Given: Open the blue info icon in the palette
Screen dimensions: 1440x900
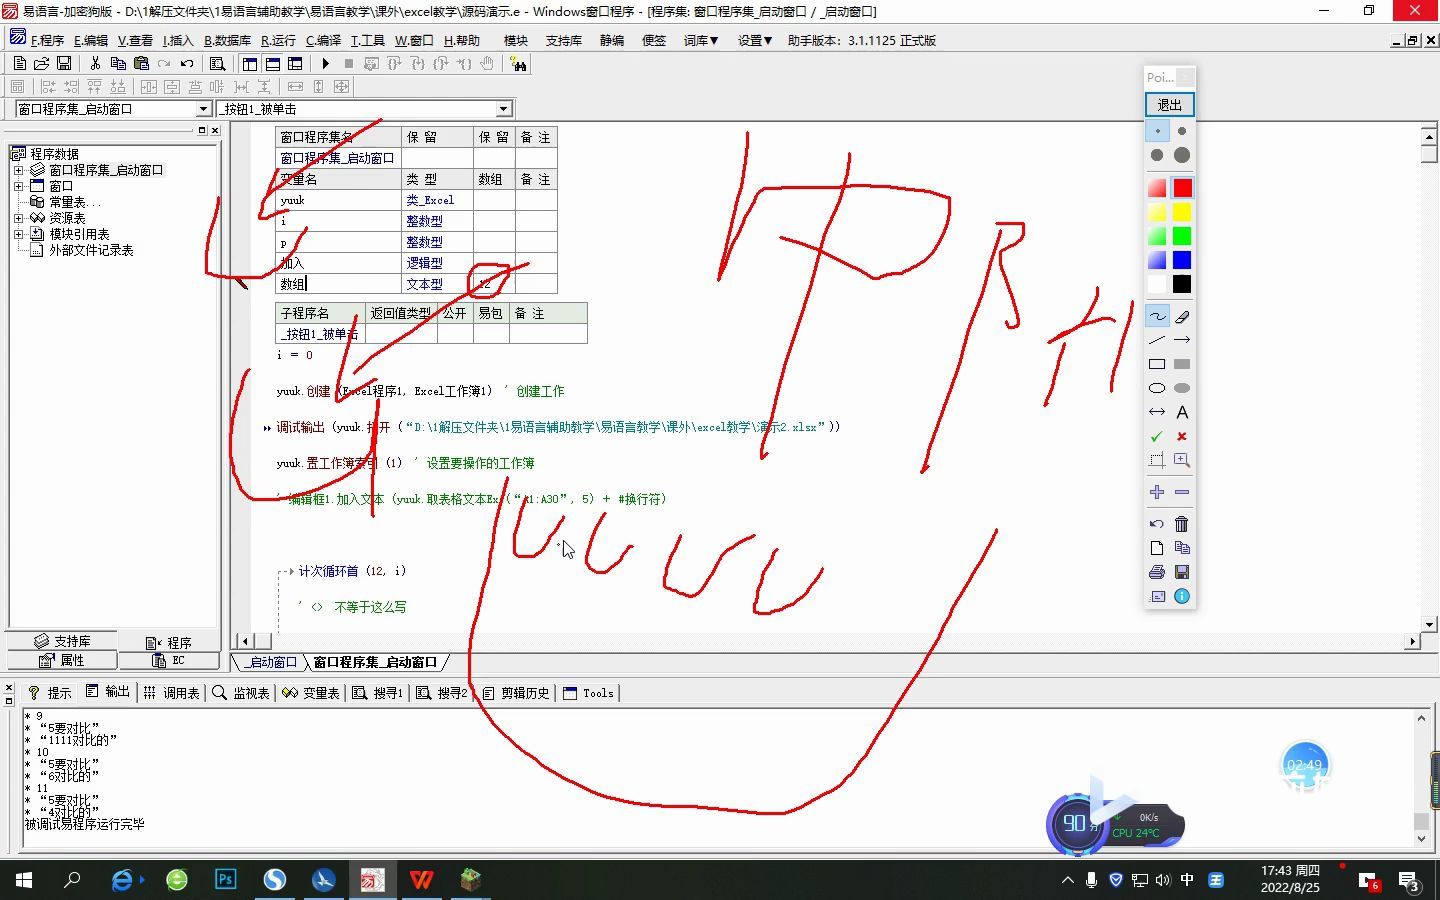Looking at the screenshot, I should [x=1182, y=596].
